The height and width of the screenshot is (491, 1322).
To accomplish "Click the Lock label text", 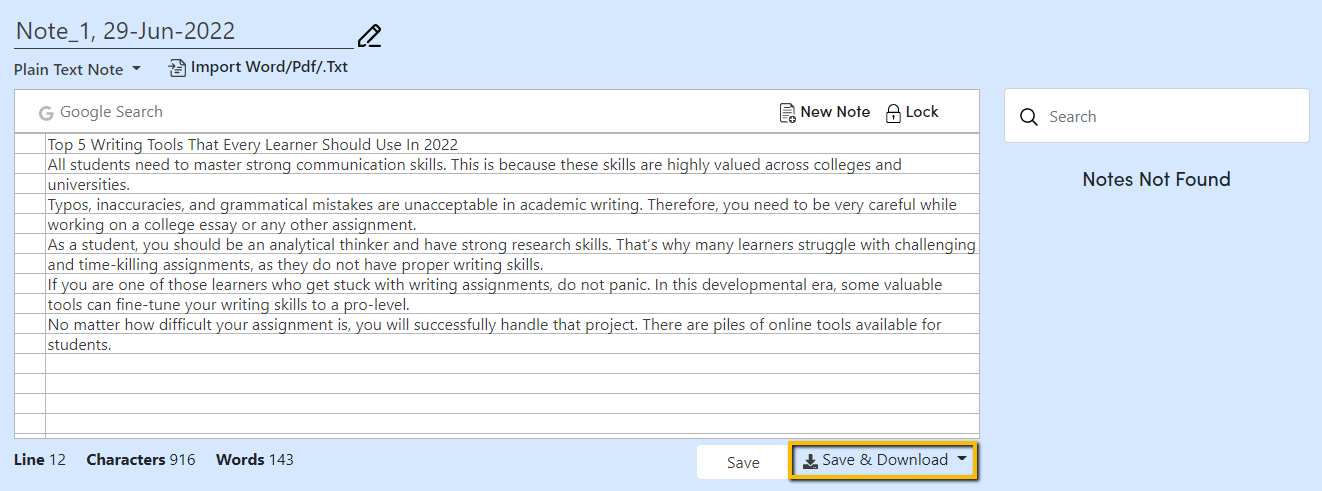I will 922,112.
